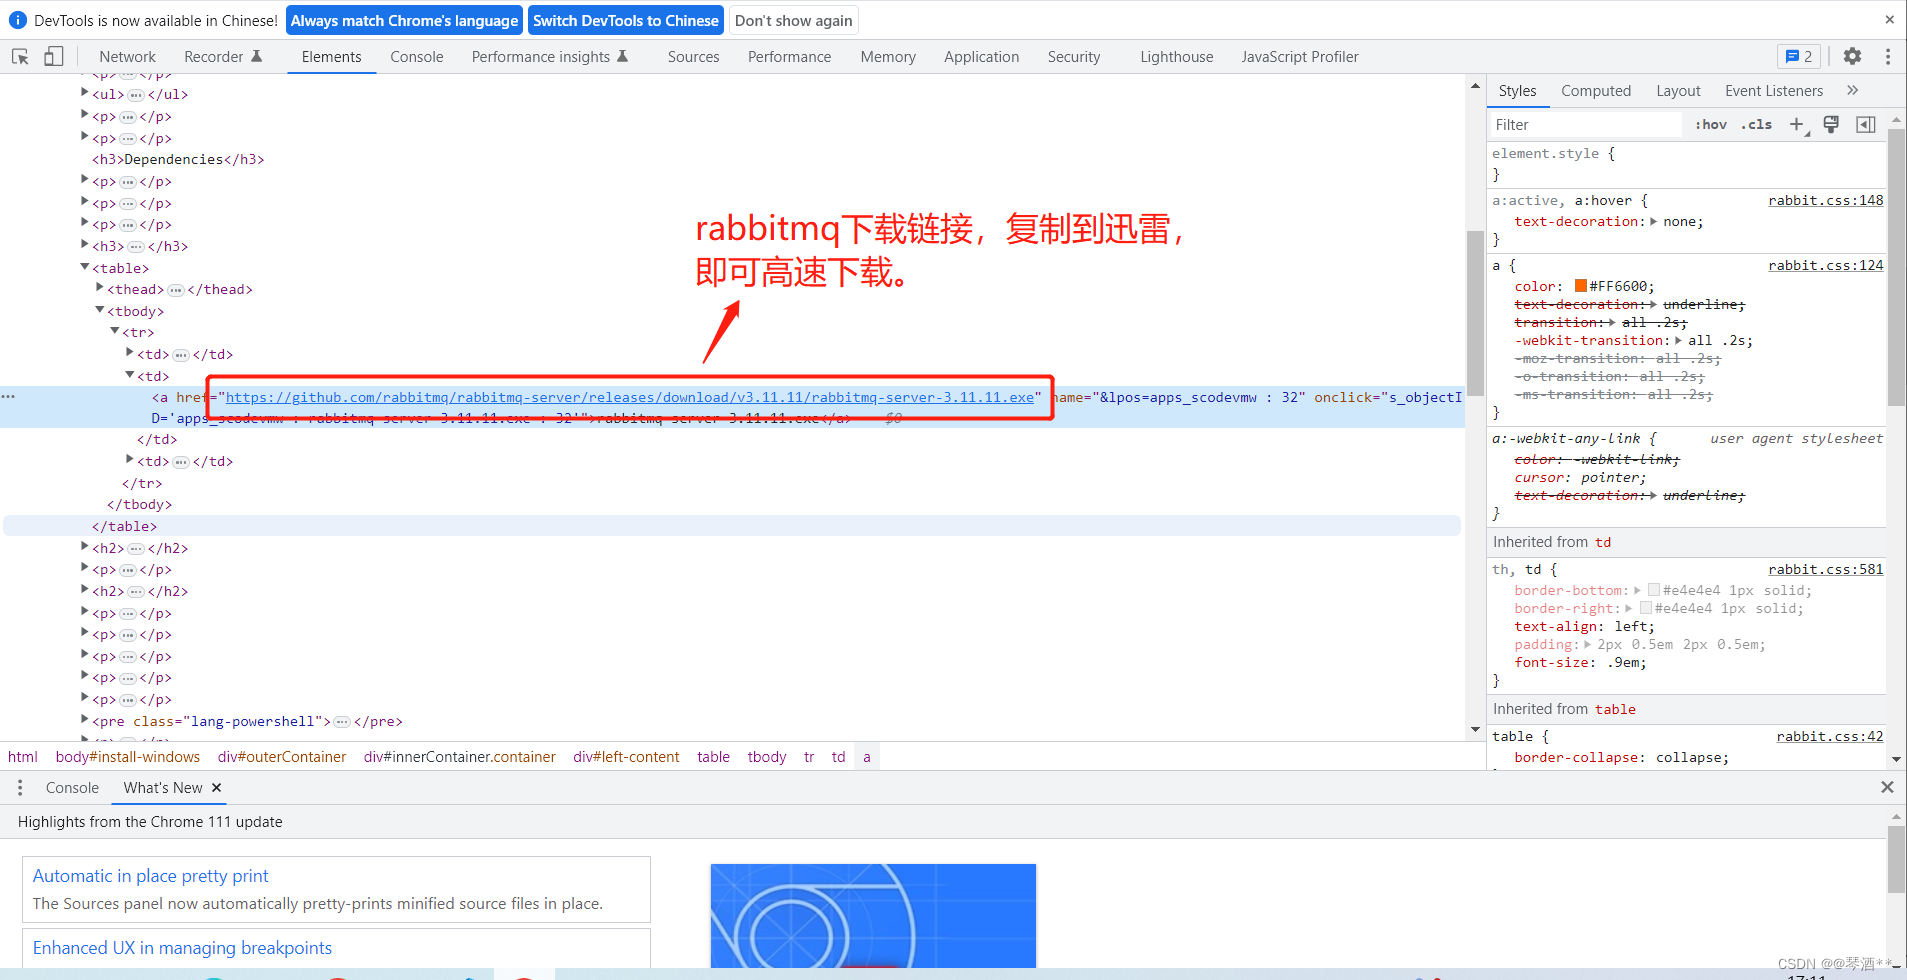
Task: Collapse the table element node
Action: point(85,267)
